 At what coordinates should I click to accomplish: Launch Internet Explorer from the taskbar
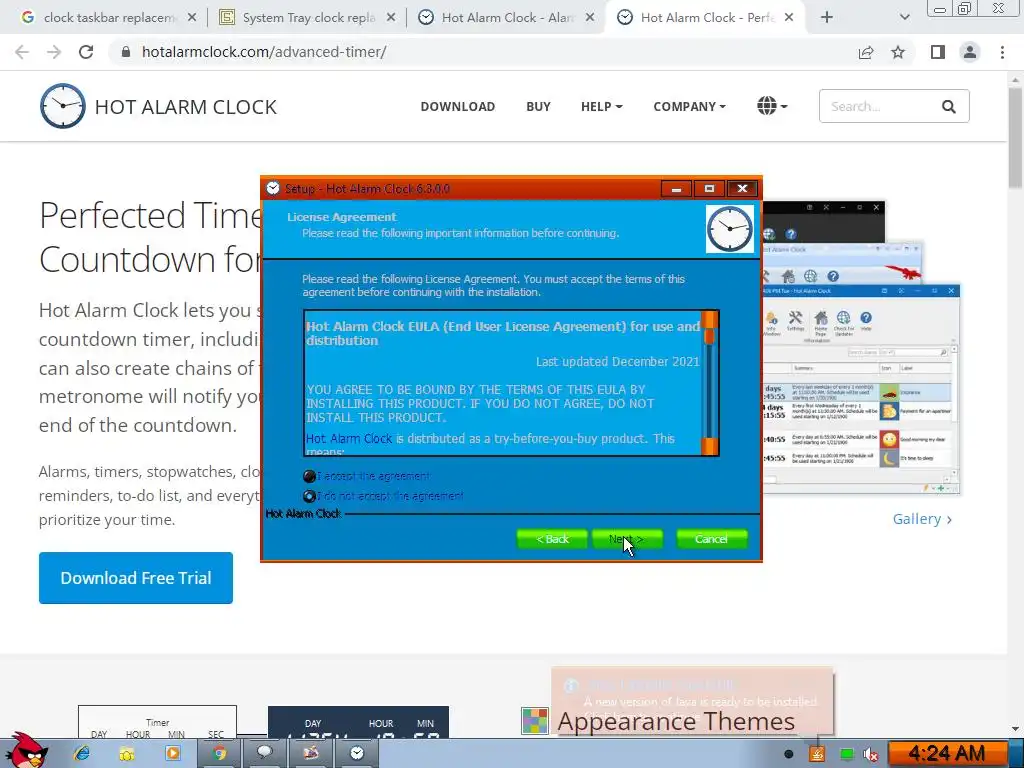tap(82, 754)
